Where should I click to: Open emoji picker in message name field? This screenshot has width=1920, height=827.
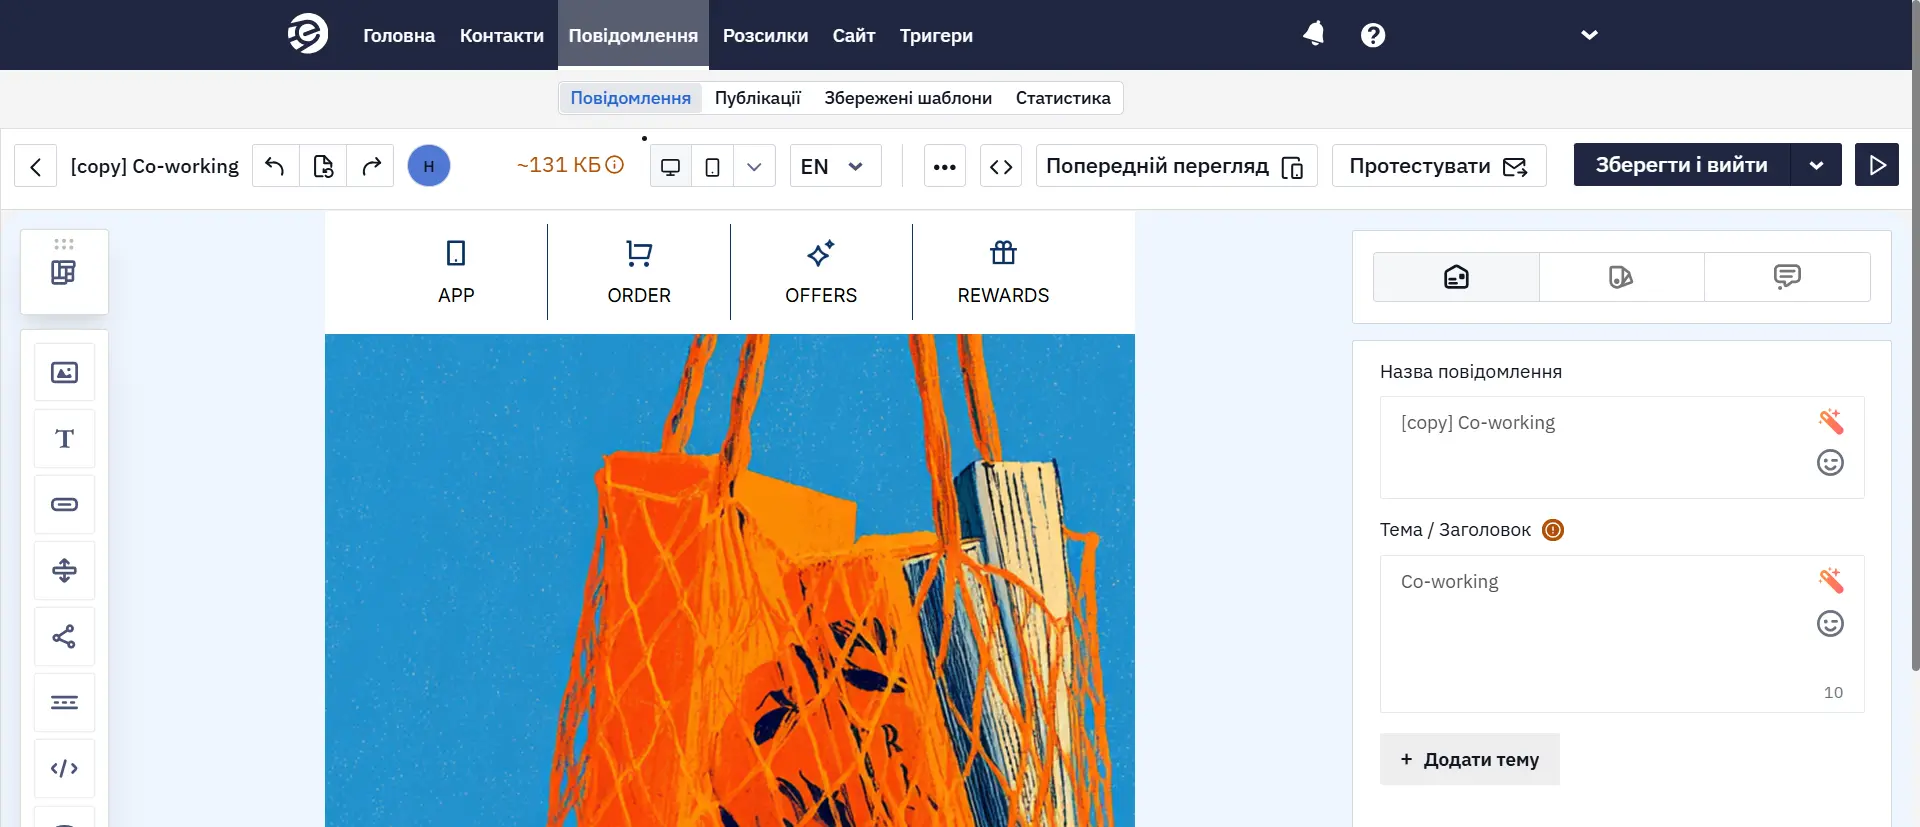click(1830, 463)
